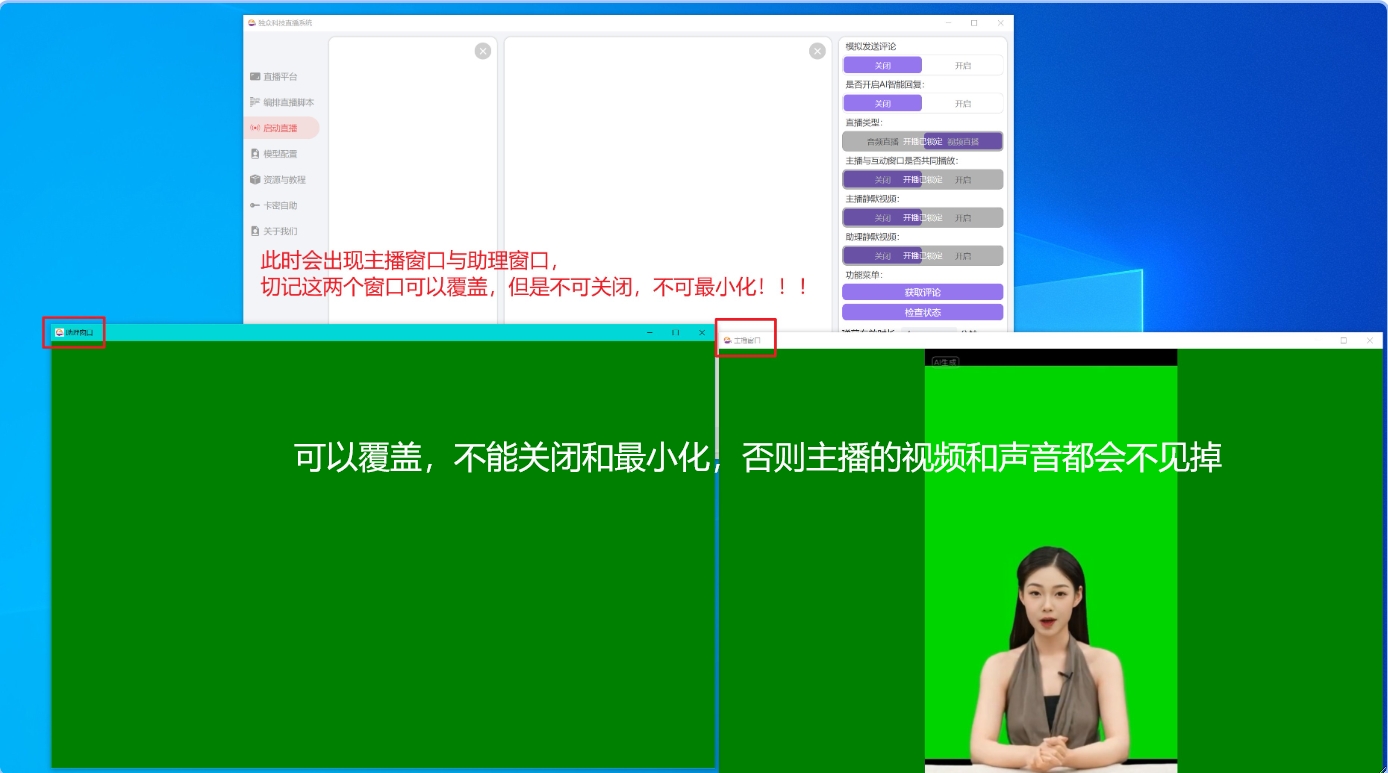Open the 模型配置 sidebar section
Viewport: 1388px width, 773px height.
[x=281, y=154]
